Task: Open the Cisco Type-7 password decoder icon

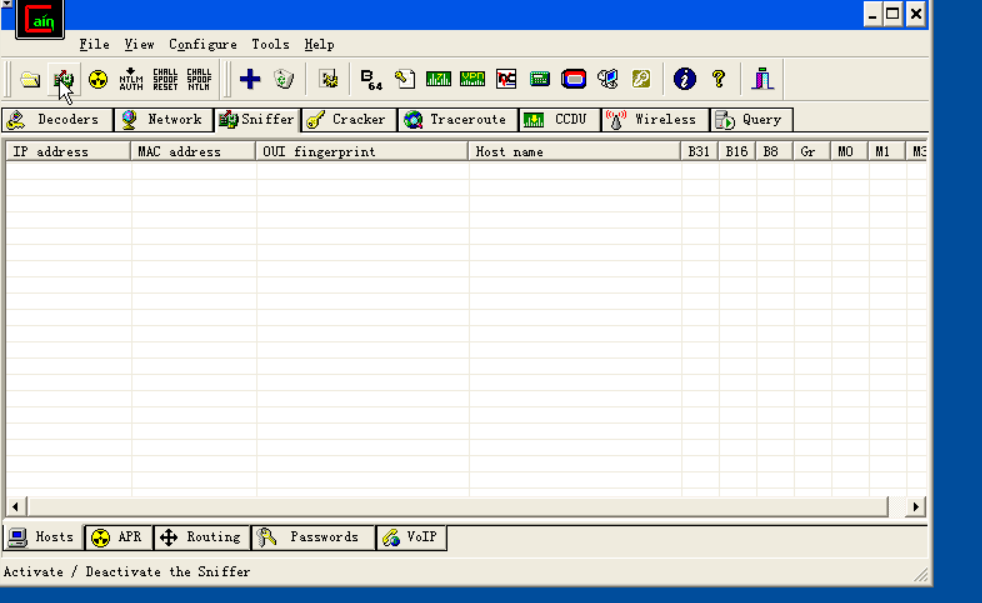Action: (438, 79)
